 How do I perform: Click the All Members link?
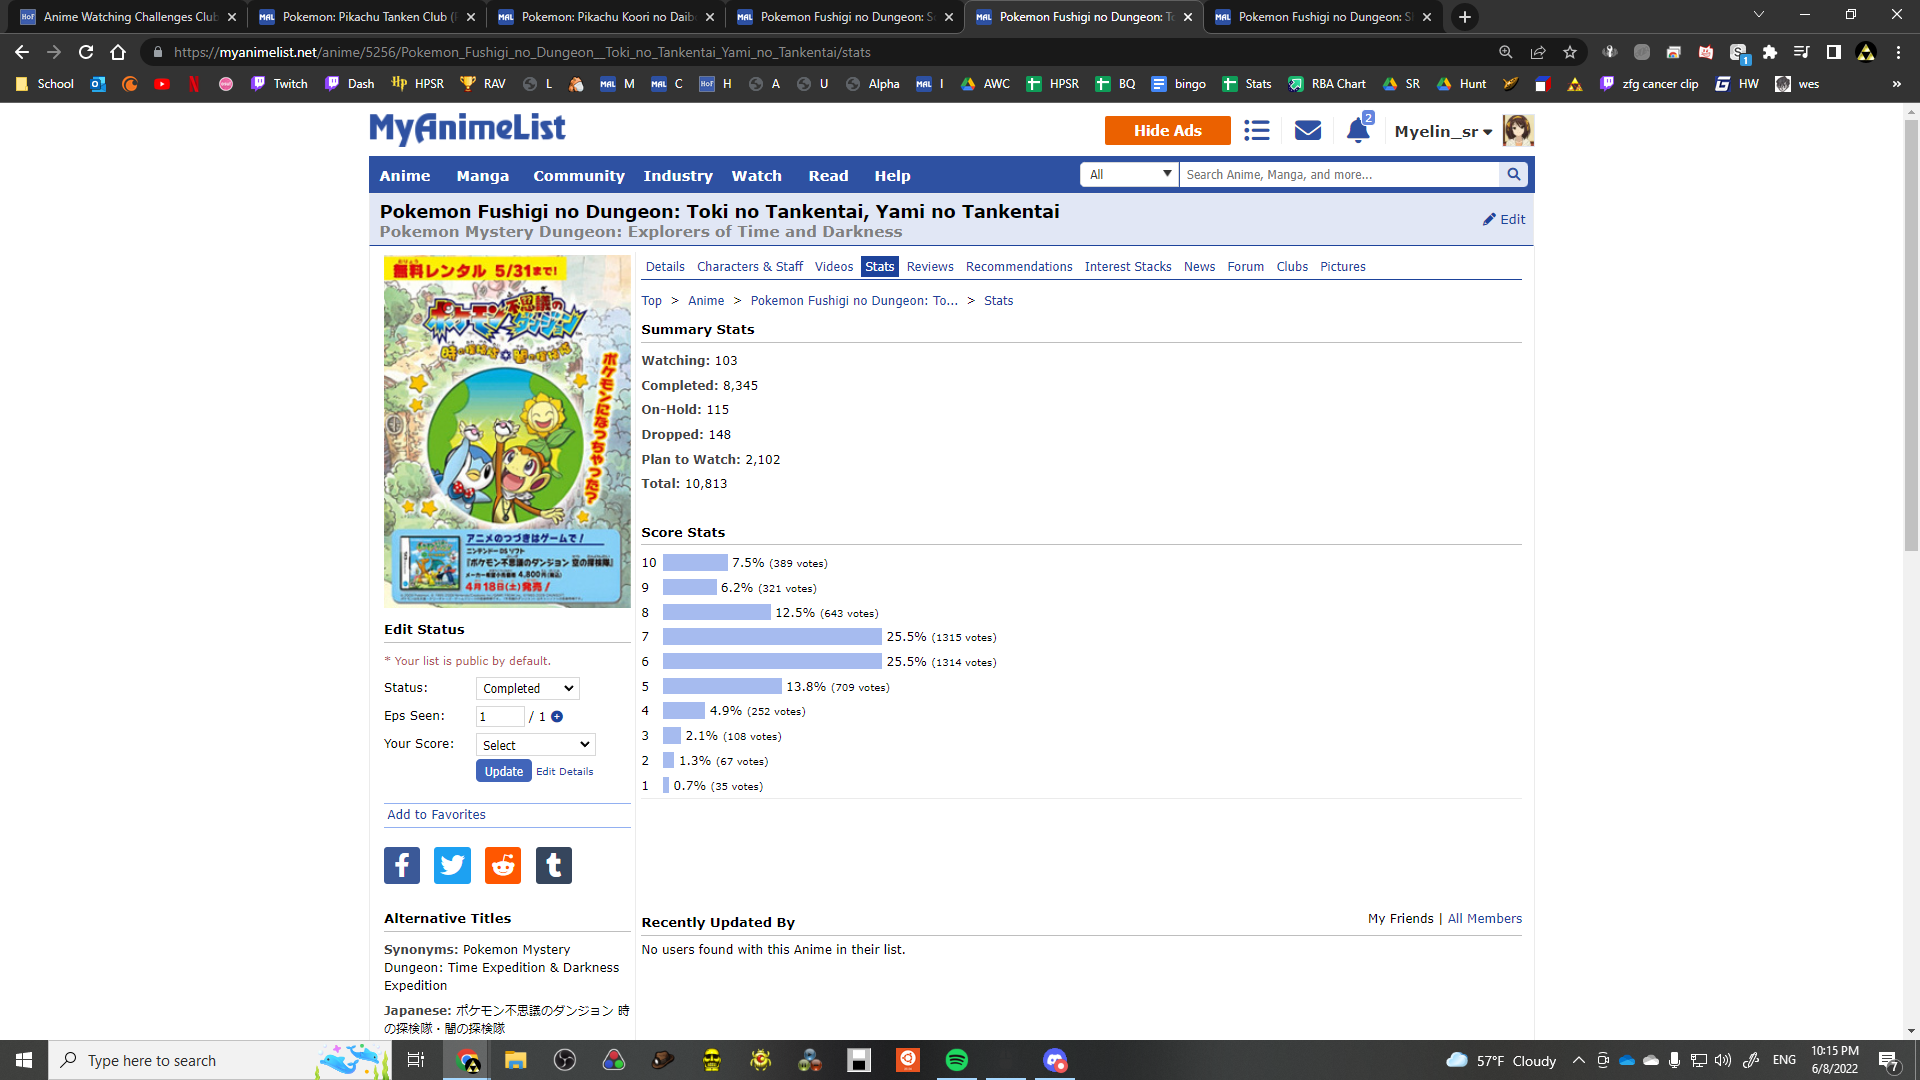(1484, 919)
